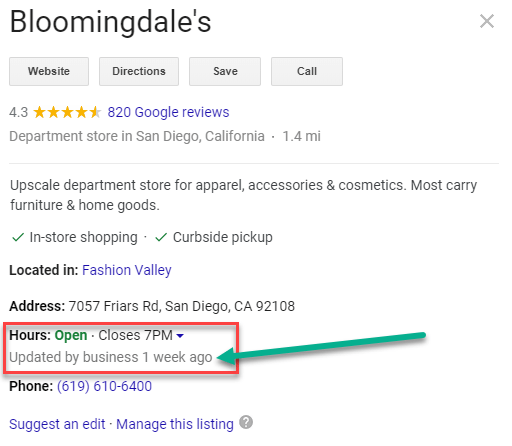
Task: Click the green Open status text
Action: pos(71,335)
